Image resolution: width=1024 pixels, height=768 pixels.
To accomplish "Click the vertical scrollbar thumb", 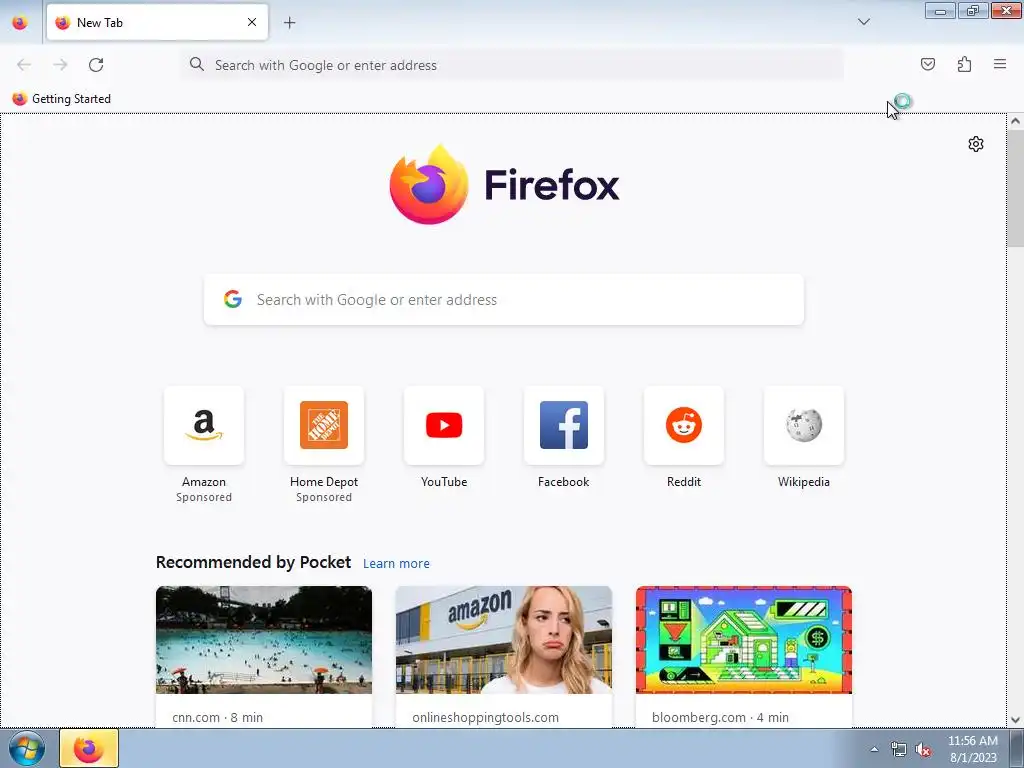I will pyautogui.click(x=1015, y=189).
